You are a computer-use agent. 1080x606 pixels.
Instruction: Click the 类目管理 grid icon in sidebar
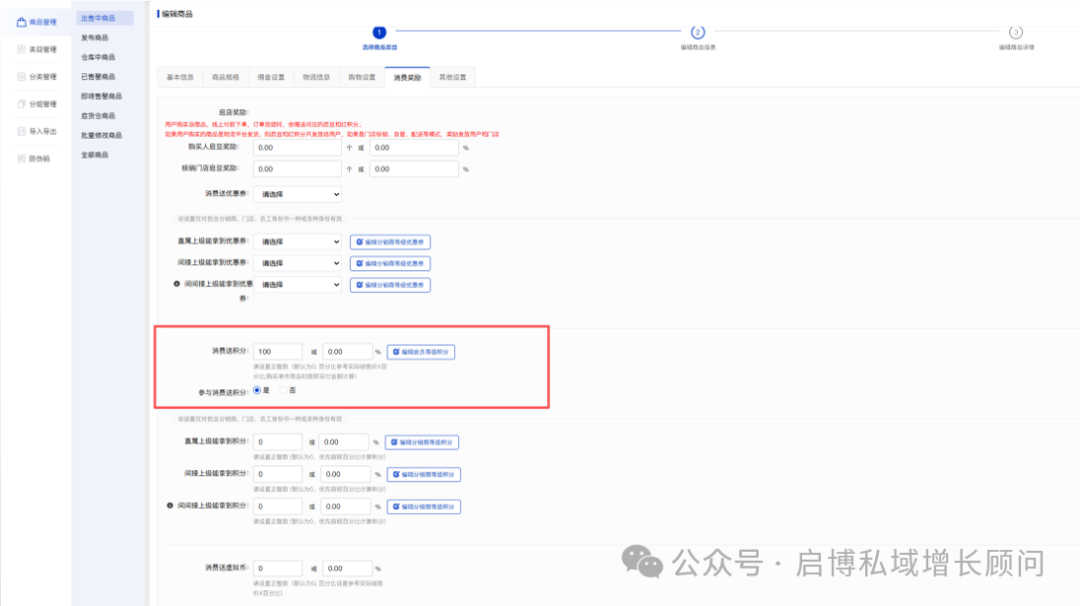click(21, 49)
